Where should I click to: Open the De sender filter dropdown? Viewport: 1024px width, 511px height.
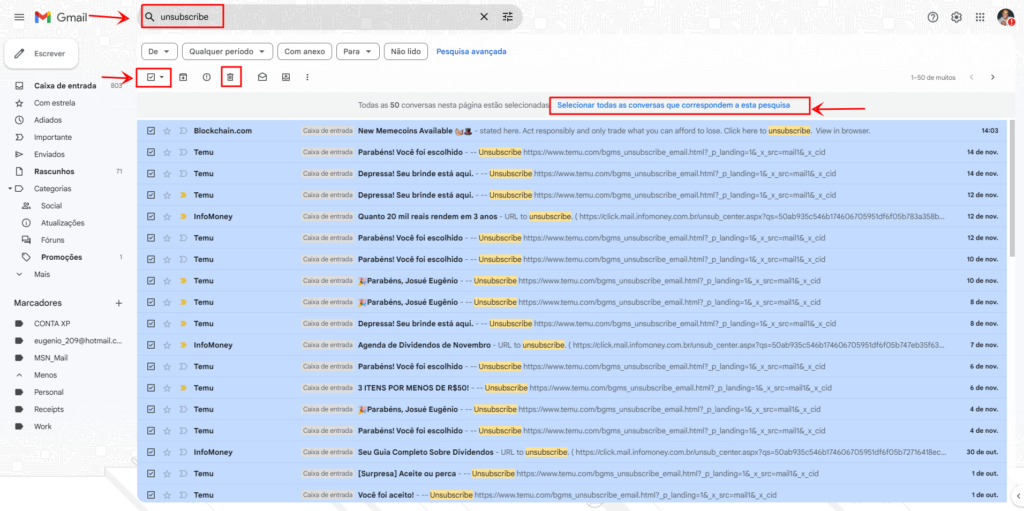(159, 52)
